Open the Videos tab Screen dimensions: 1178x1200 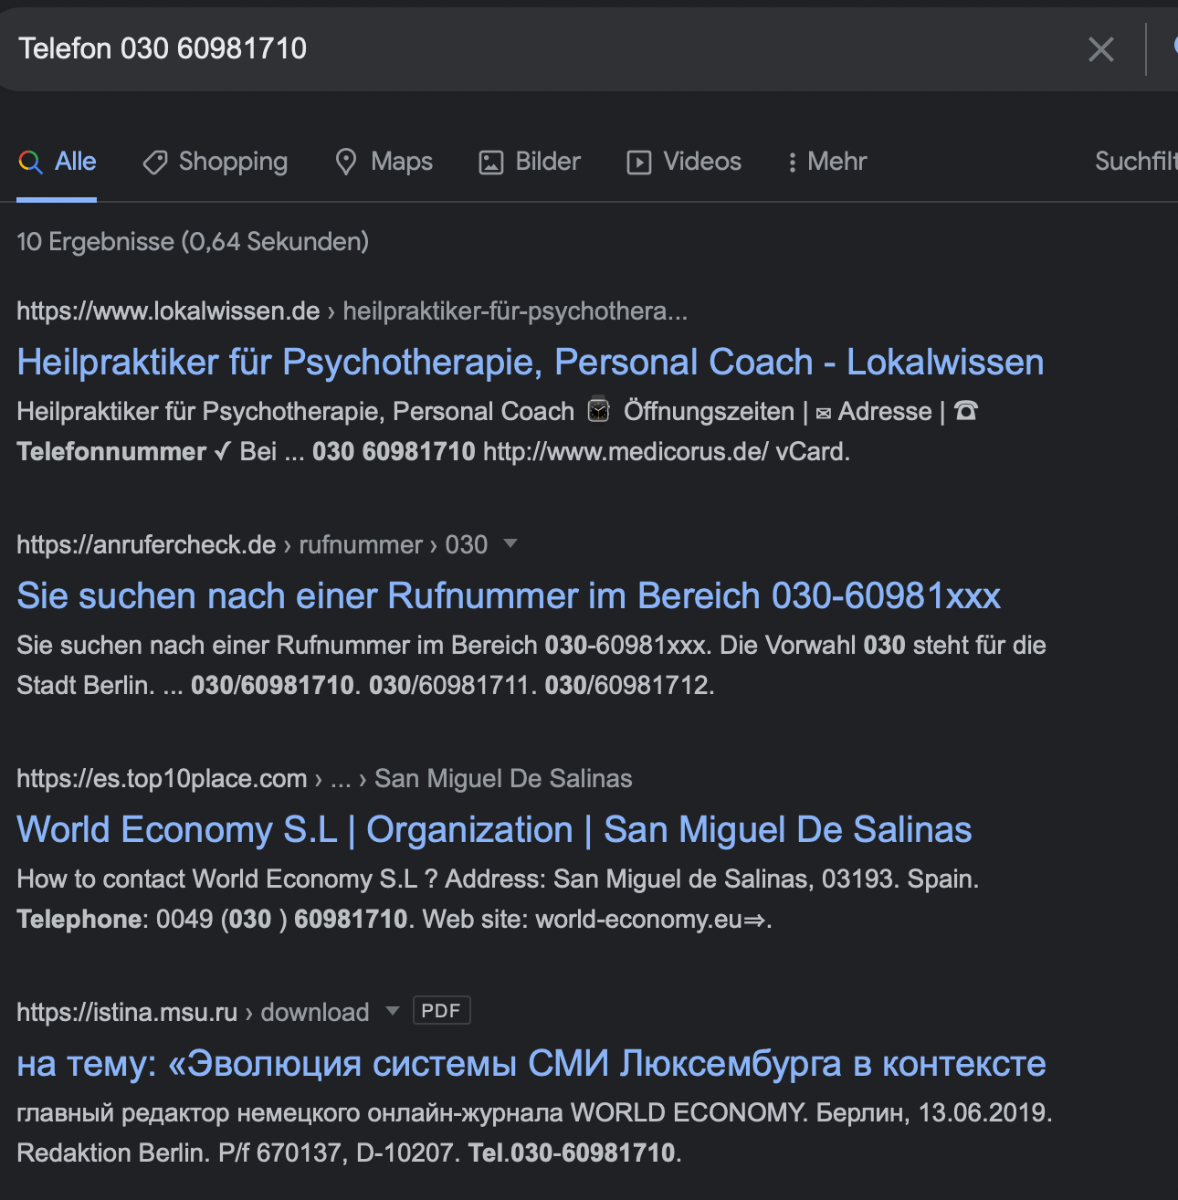coord(684,162)
